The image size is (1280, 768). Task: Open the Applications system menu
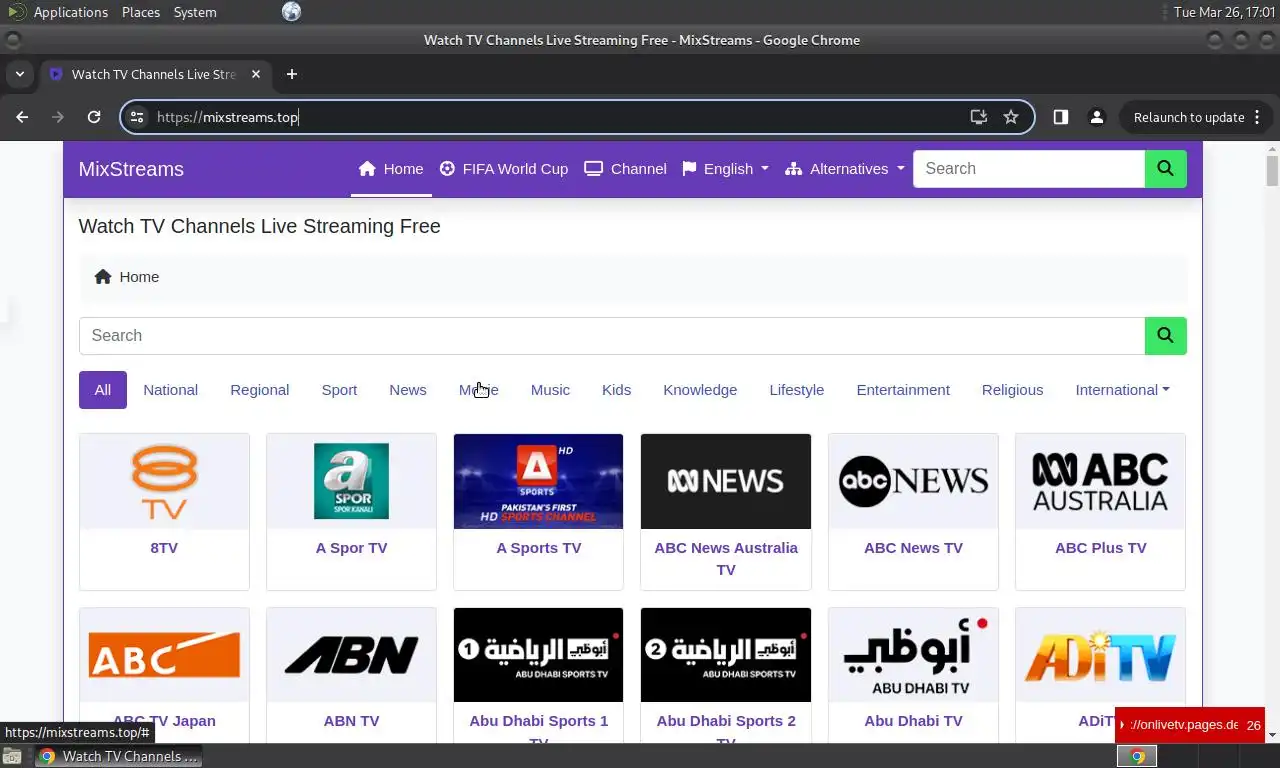[x=70, y=12]
